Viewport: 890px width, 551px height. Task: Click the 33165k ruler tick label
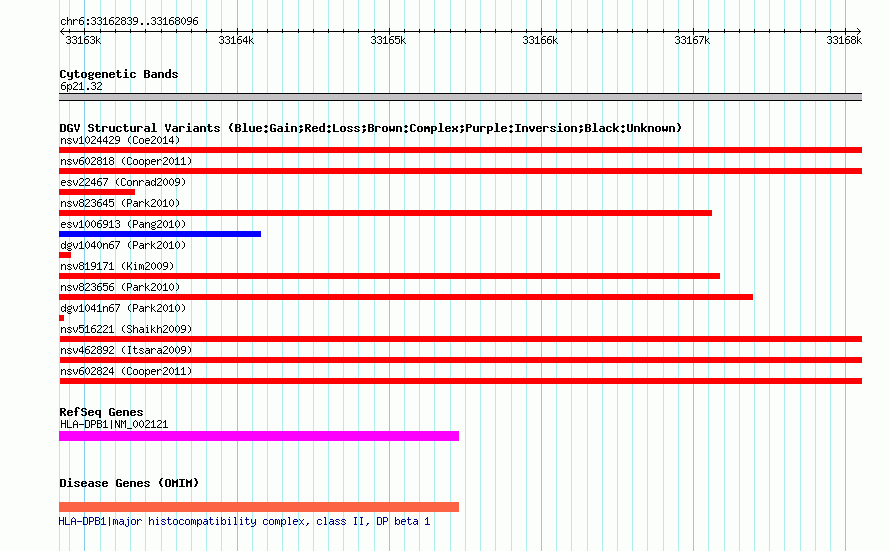tap(388, 40)
